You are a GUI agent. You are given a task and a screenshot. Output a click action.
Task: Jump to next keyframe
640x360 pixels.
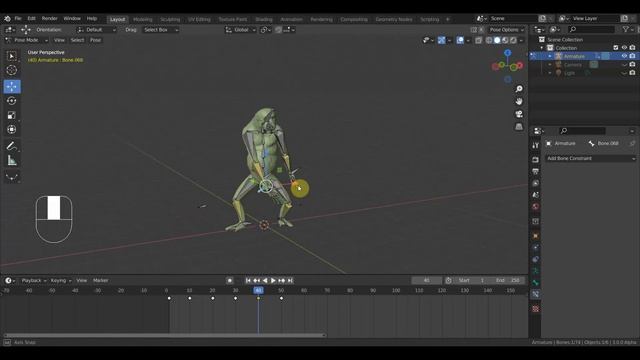pos(282,280)
